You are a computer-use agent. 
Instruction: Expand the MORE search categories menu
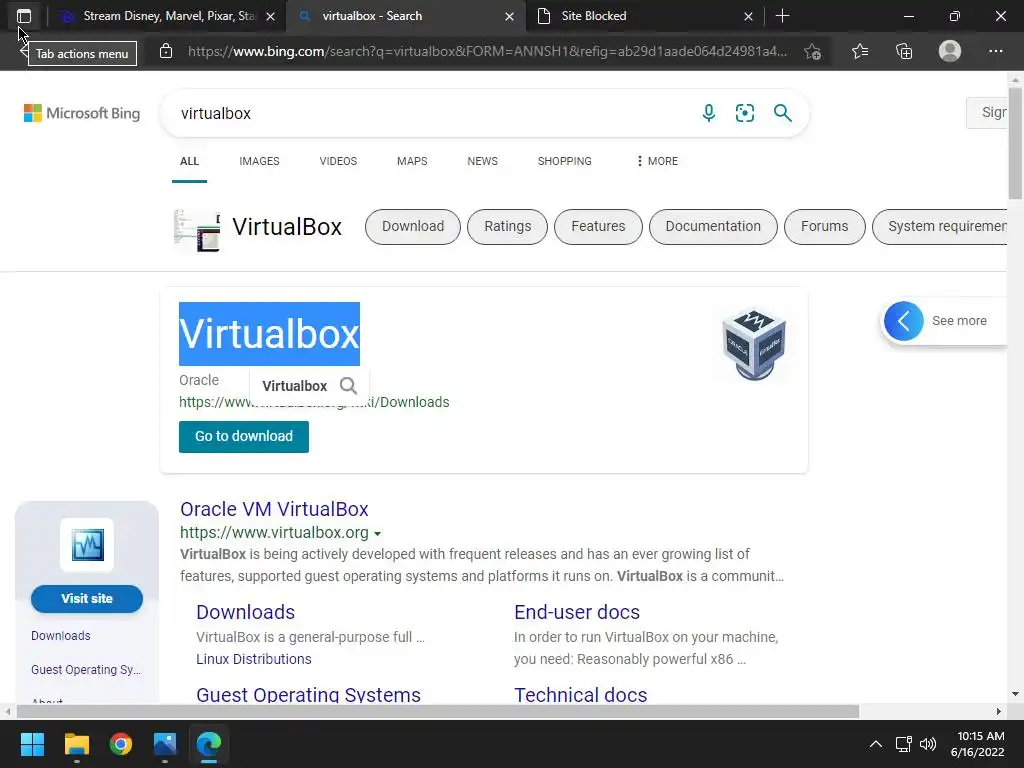pyautogui.click(x=658, y=161)
